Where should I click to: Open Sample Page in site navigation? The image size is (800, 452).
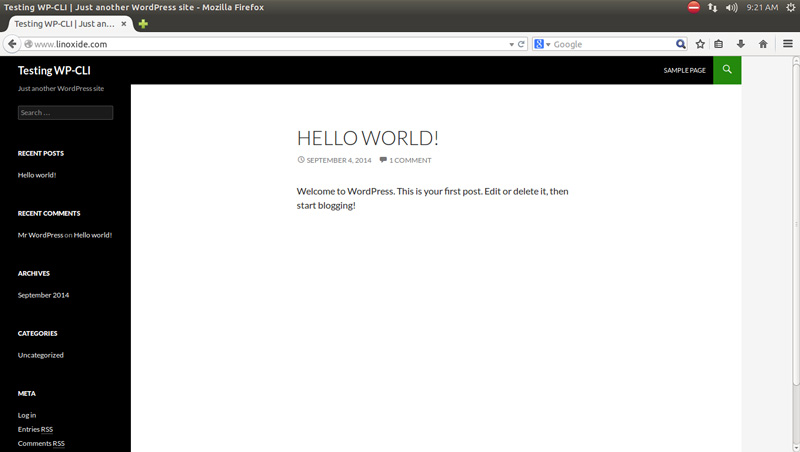[x=684, y=70]
